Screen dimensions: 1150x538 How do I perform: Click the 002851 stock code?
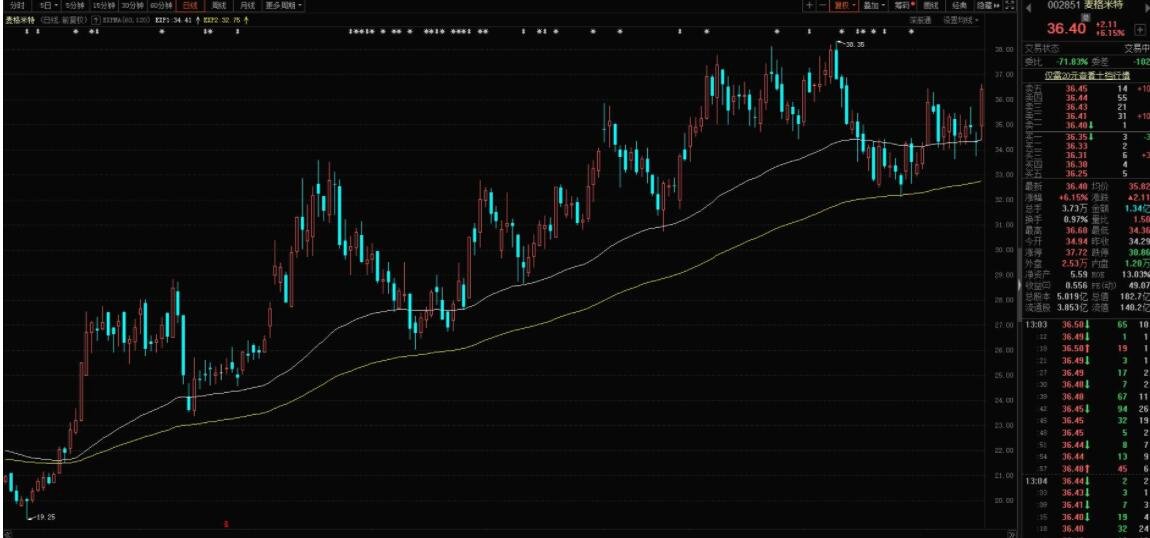(1062, 5)
